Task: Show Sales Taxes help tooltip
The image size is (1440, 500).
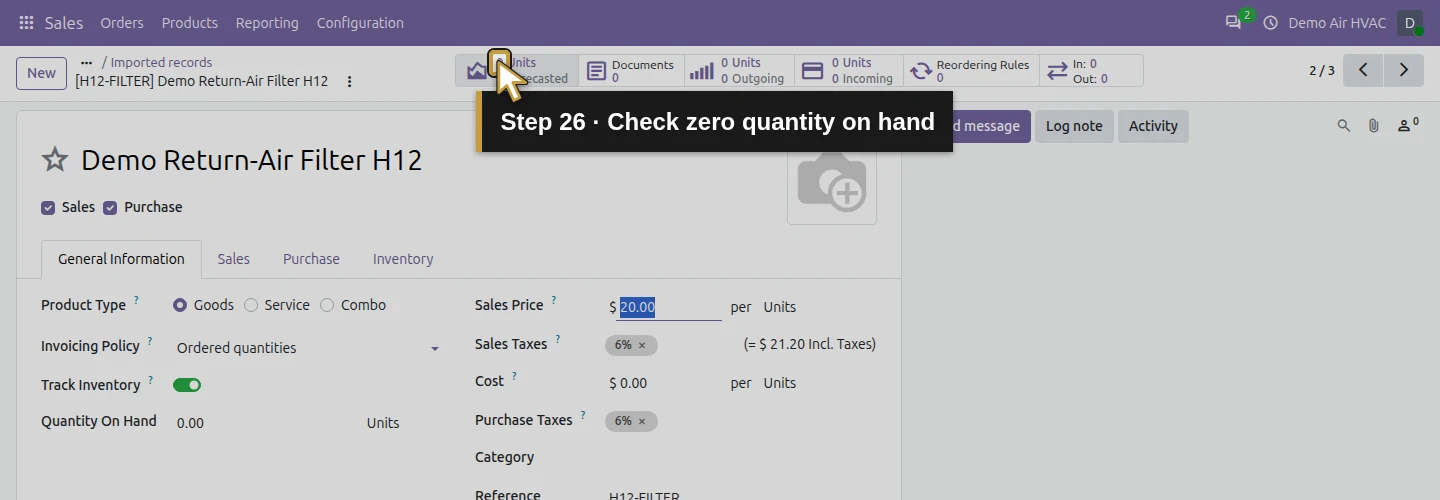Action: (x=558, y=339)
